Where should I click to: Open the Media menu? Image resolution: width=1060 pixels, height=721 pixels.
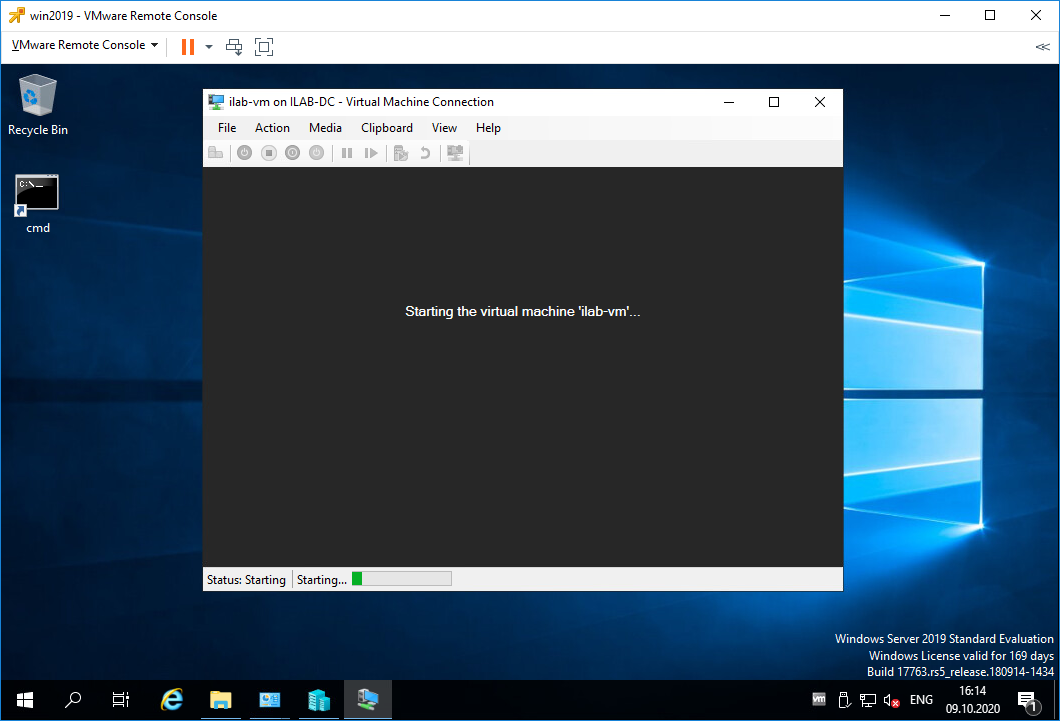325,128
